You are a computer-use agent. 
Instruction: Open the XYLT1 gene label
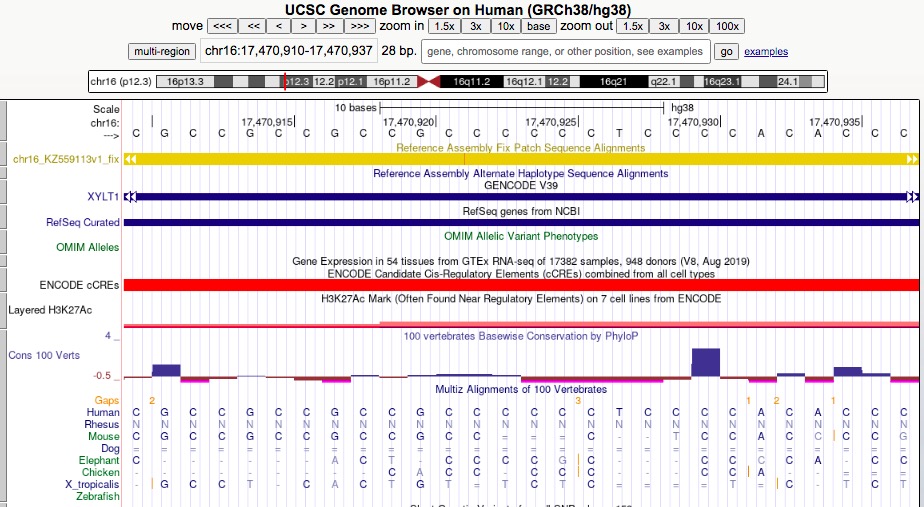[x=103, y=196]
